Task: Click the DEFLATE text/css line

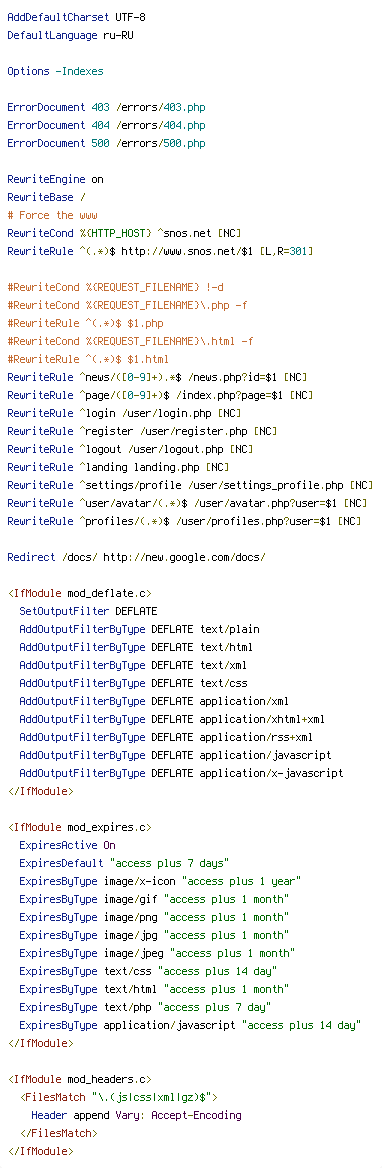Action: point(133,683)
